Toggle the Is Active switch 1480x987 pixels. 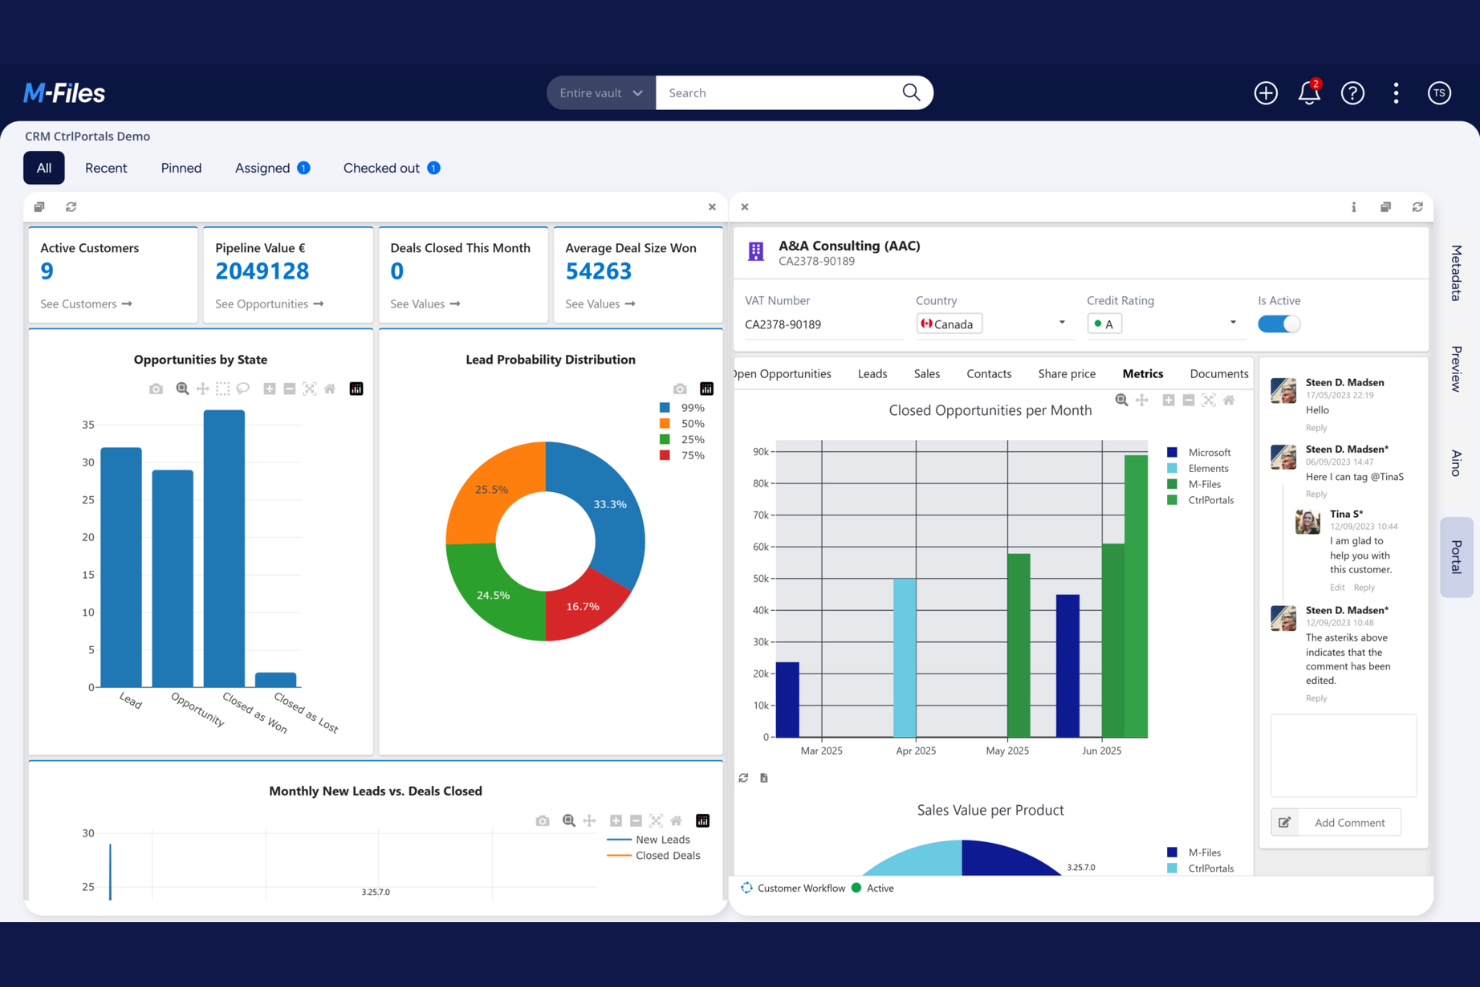tap(1279, 324)
